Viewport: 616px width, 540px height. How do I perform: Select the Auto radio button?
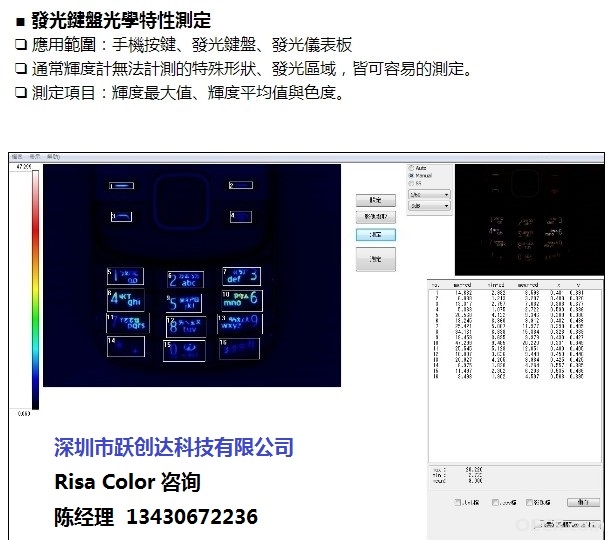click(412, 168)
